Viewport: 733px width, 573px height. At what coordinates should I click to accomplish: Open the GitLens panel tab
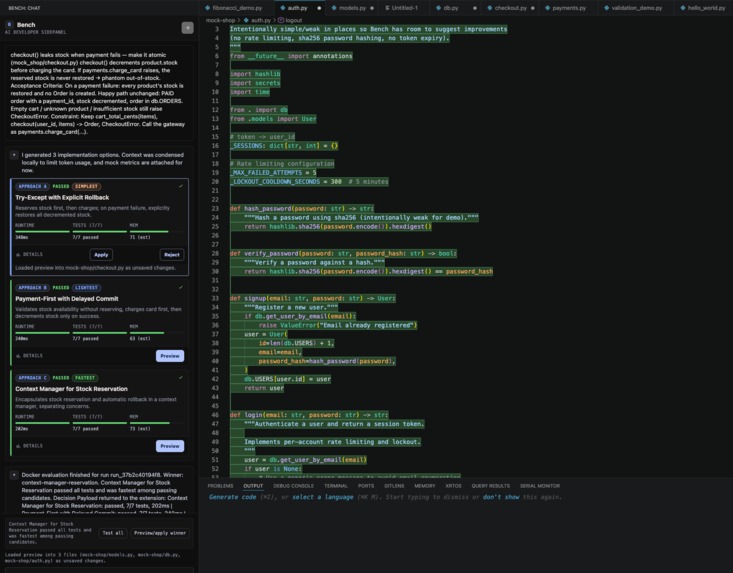[394, 486]
